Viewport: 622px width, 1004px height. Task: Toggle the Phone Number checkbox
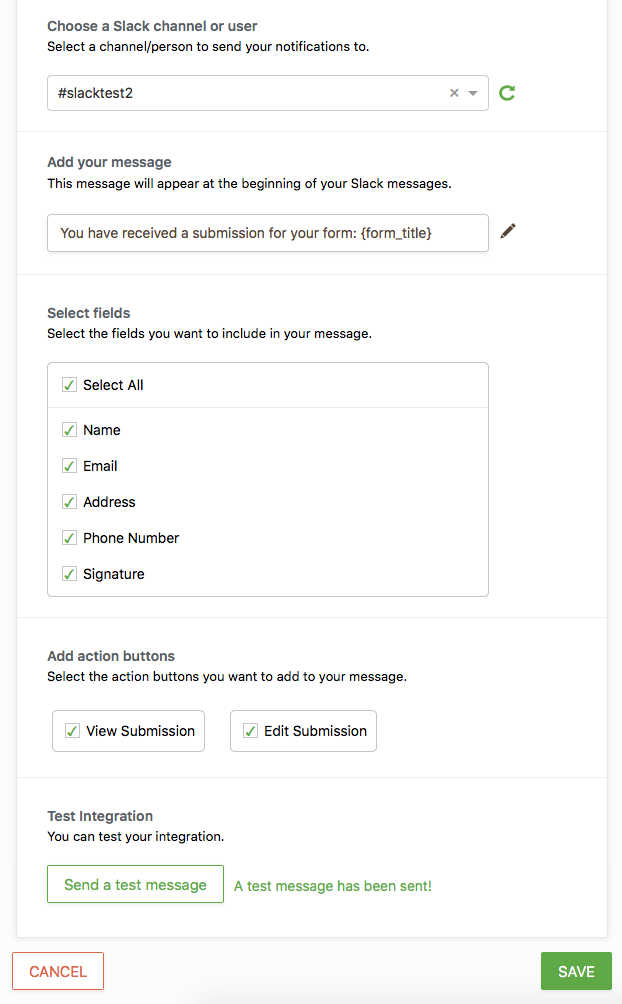pyautogui.click(x=70, y=538)
